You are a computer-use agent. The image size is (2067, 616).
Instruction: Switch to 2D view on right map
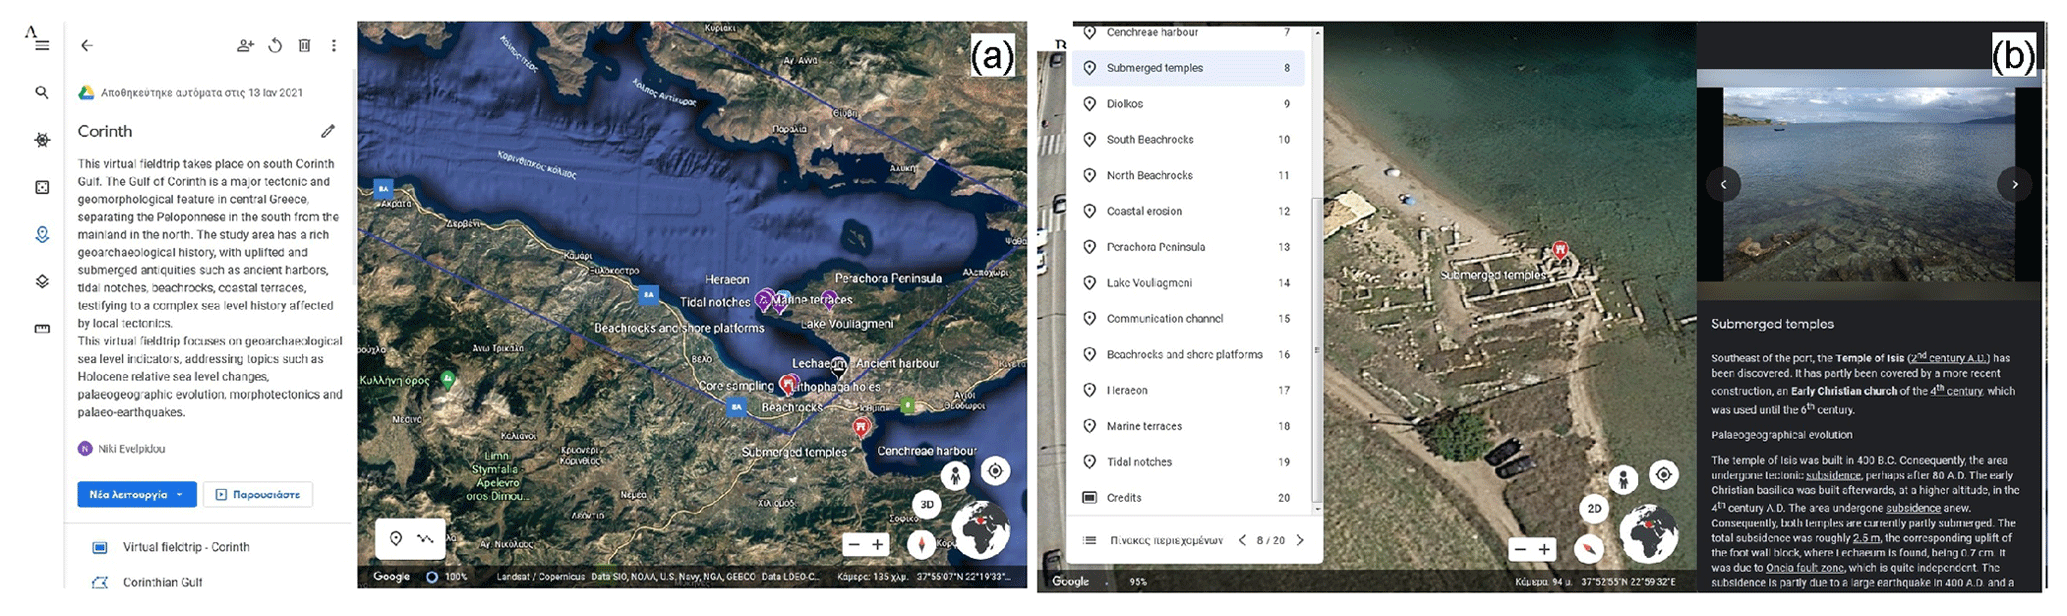coord(1594,508)
